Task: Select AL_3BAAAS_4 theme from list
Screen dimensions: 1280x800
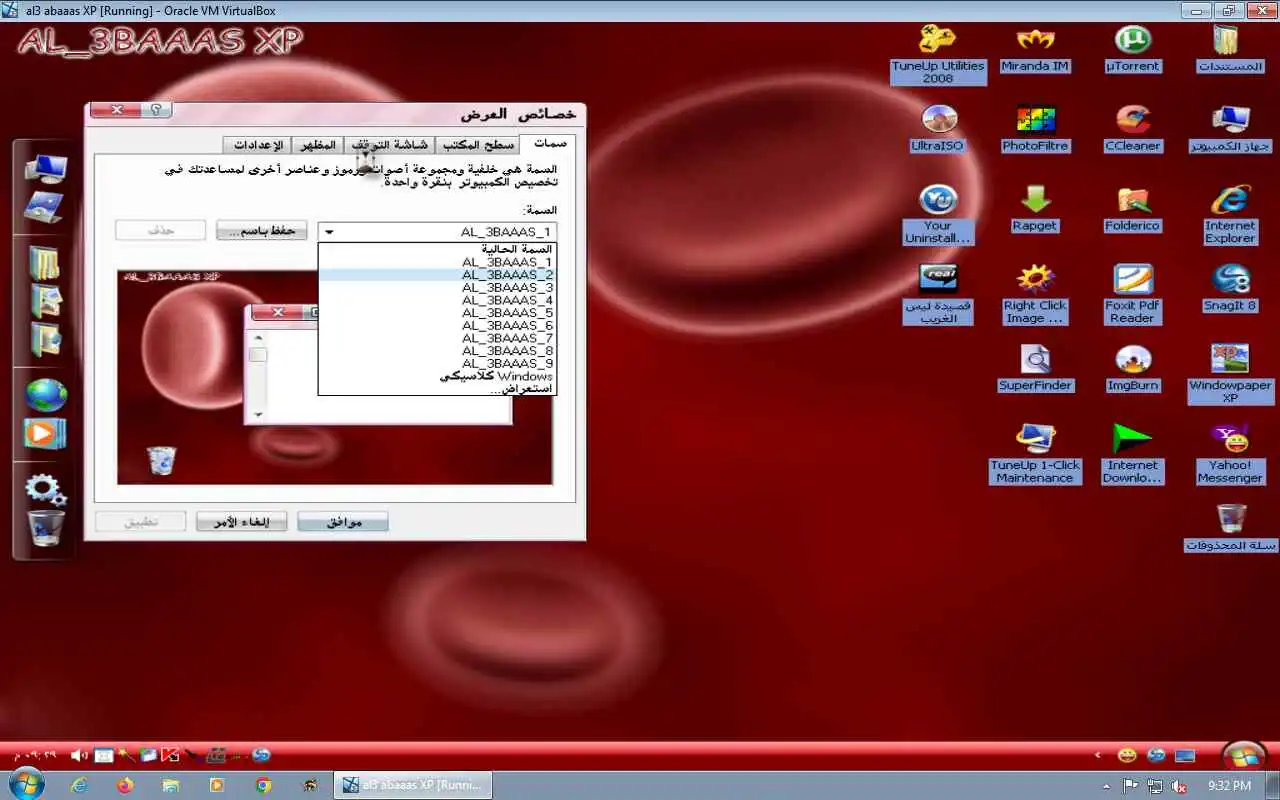Action: point(437,300)
